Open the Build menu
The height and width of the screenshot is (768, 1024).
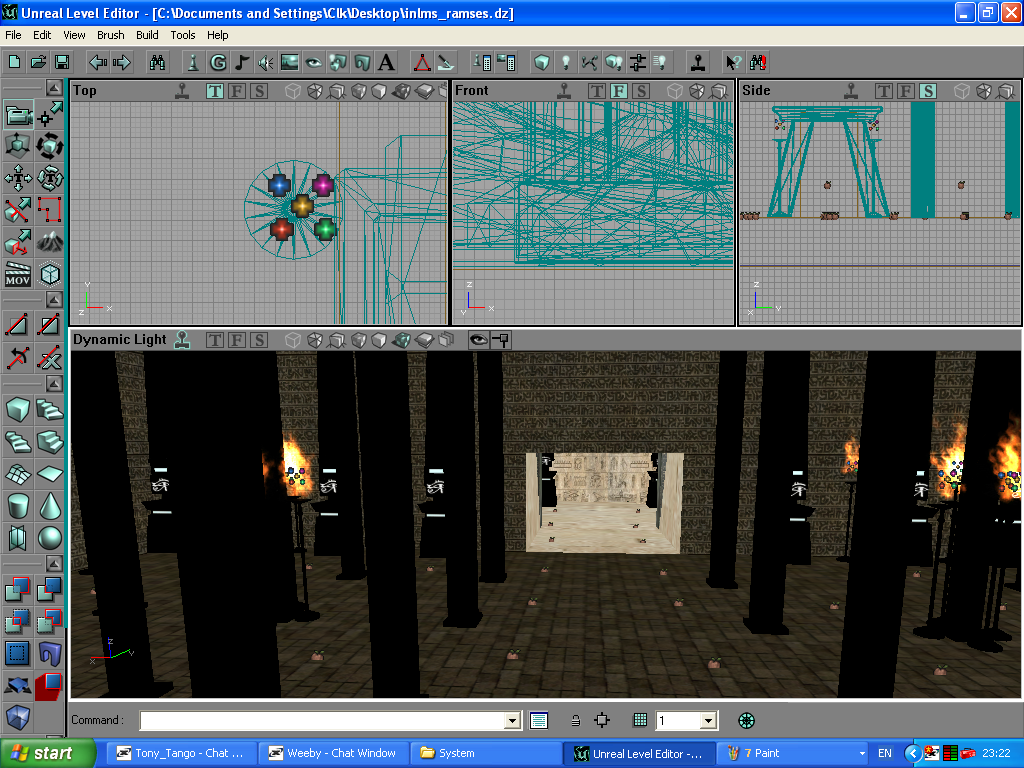click(x=147, y=35)
